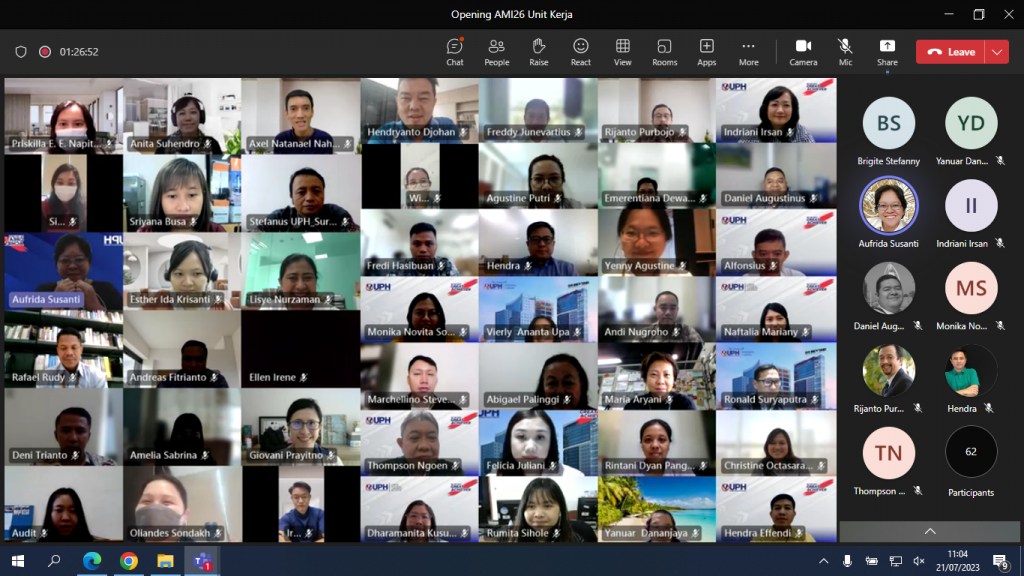Open the People participants list

point(496,51)
